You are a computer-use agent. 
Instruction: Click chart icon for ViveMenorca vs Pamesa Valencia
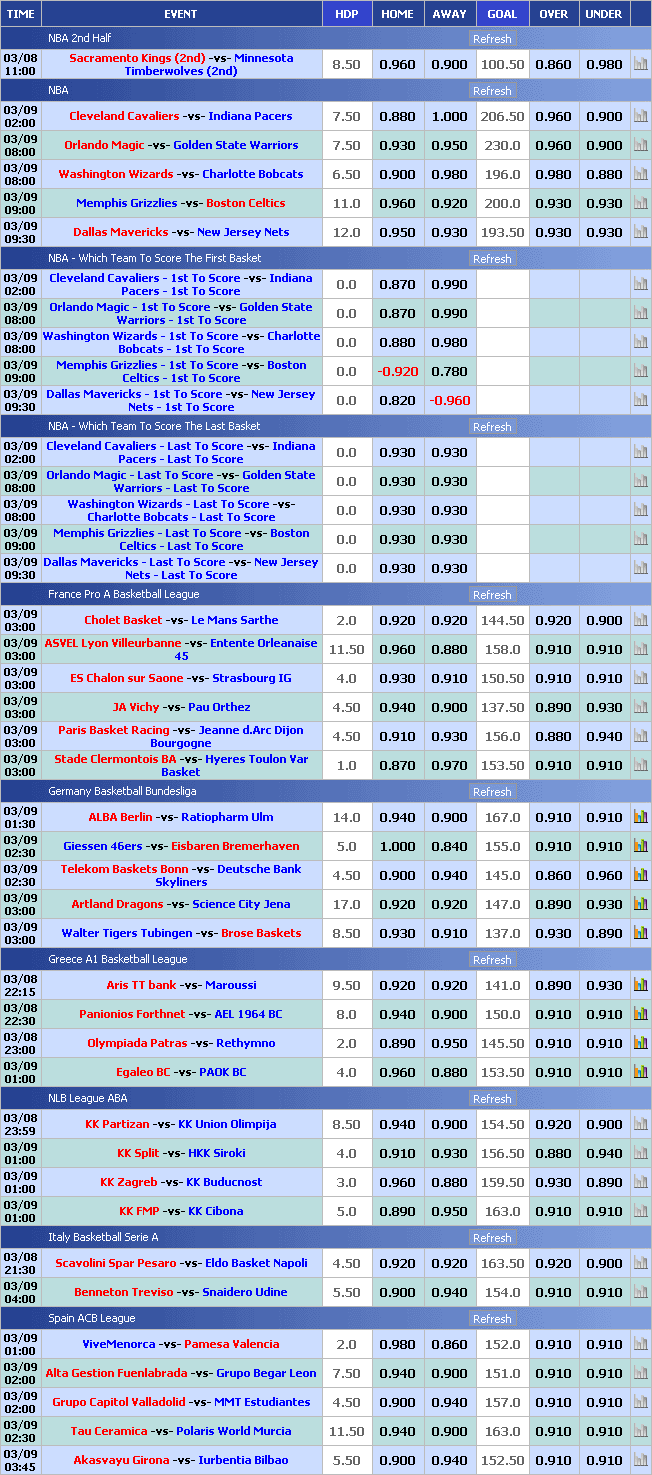click(641, 1344)
